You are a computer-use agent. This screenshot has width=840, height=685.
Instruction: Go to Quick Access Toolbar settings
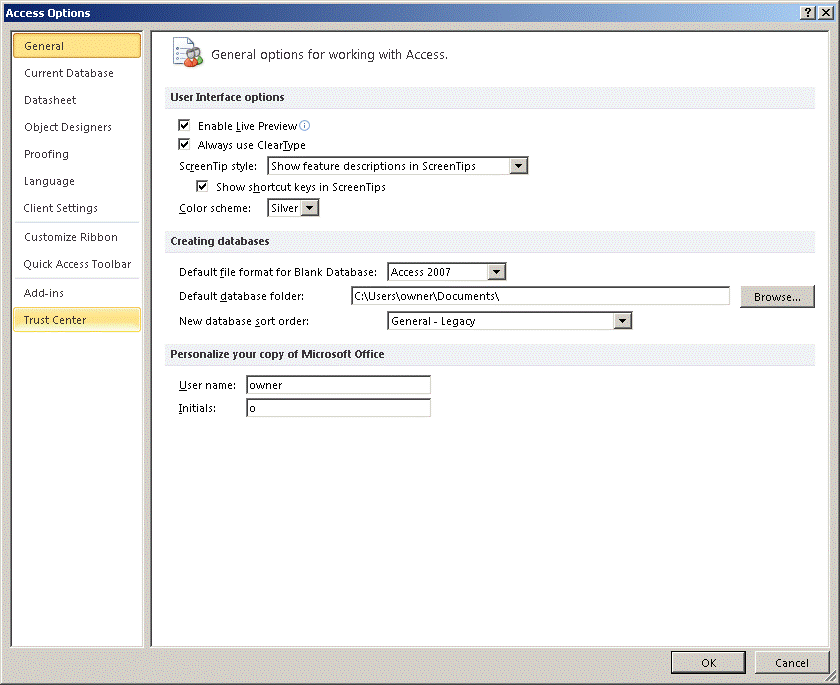point(78,264)
